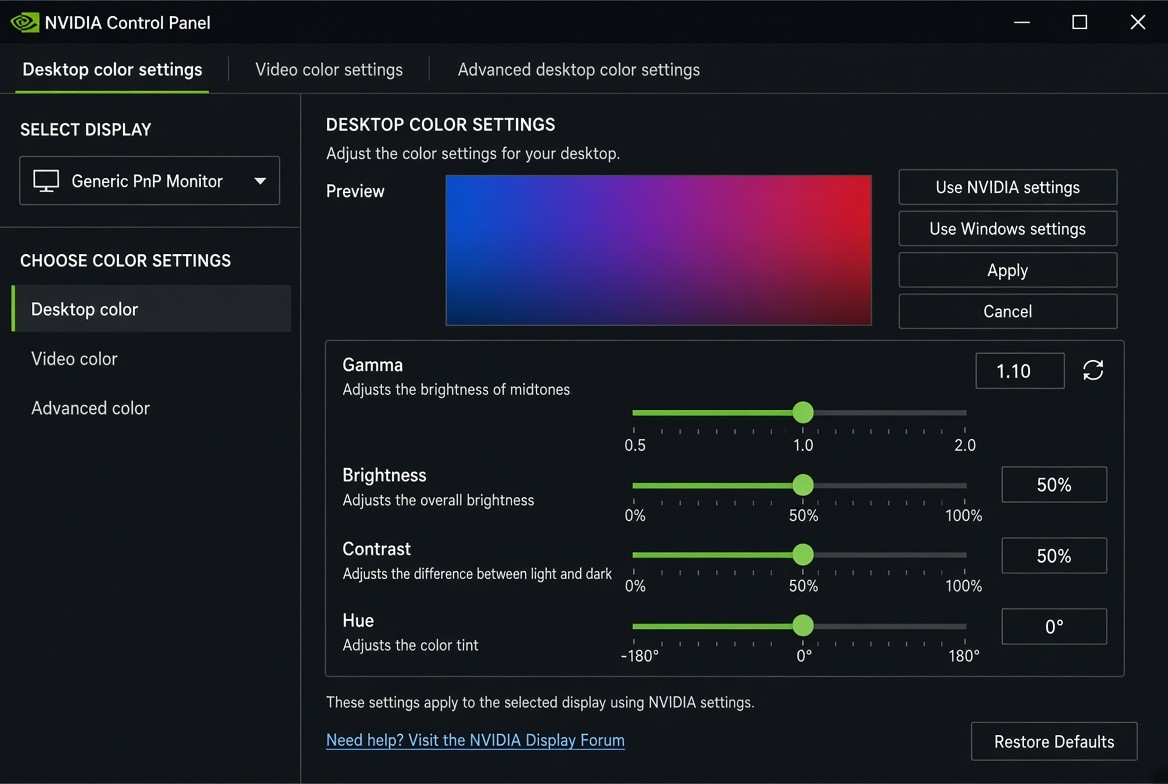Click 'Adjusts the color tint' description
Screen dimensions: 1168x784
[410, 645]
